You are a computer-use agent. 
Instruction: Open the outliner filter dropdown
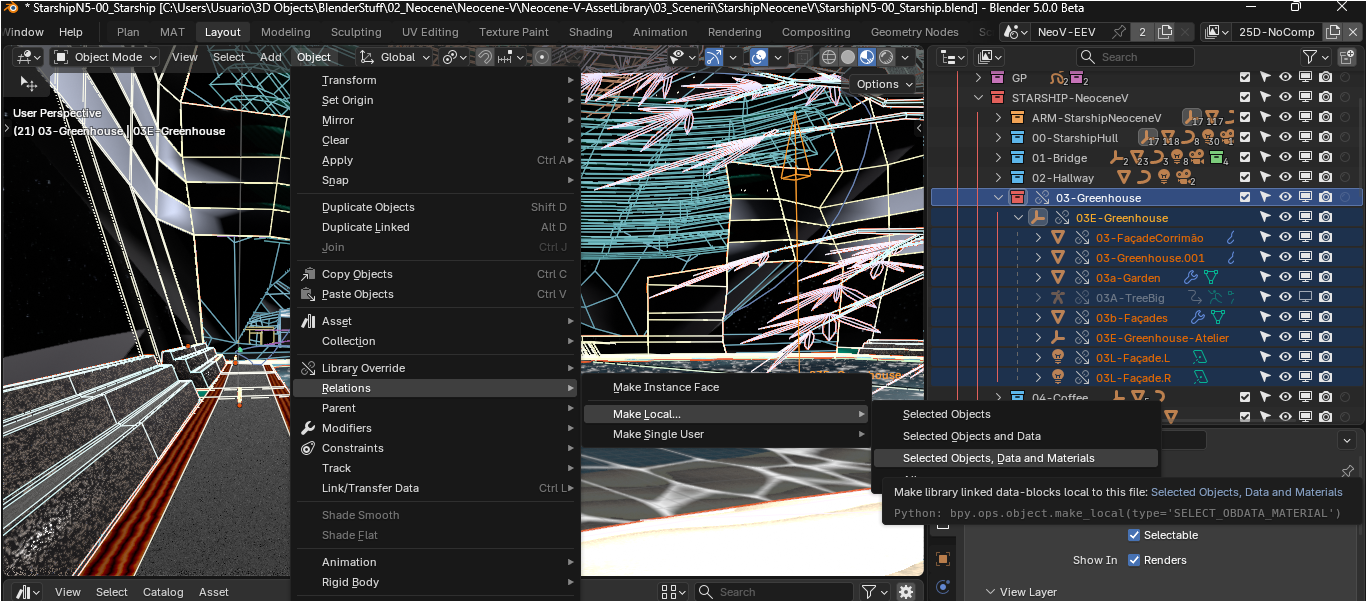[x=1315, y=57]
